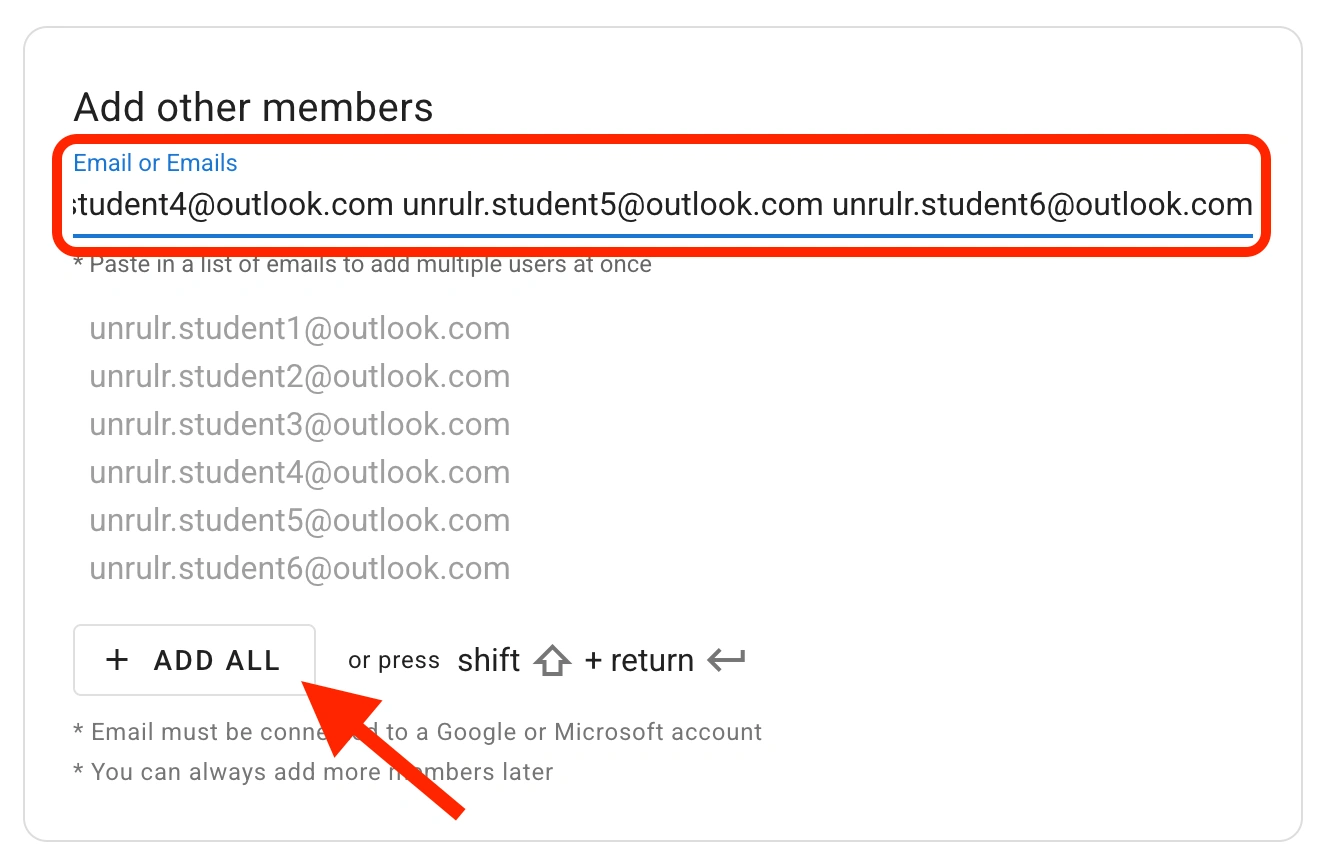This screenshot has height=858, width=1320.
Task: Focus the Email or Emails input field
Action: pos(660,205)
